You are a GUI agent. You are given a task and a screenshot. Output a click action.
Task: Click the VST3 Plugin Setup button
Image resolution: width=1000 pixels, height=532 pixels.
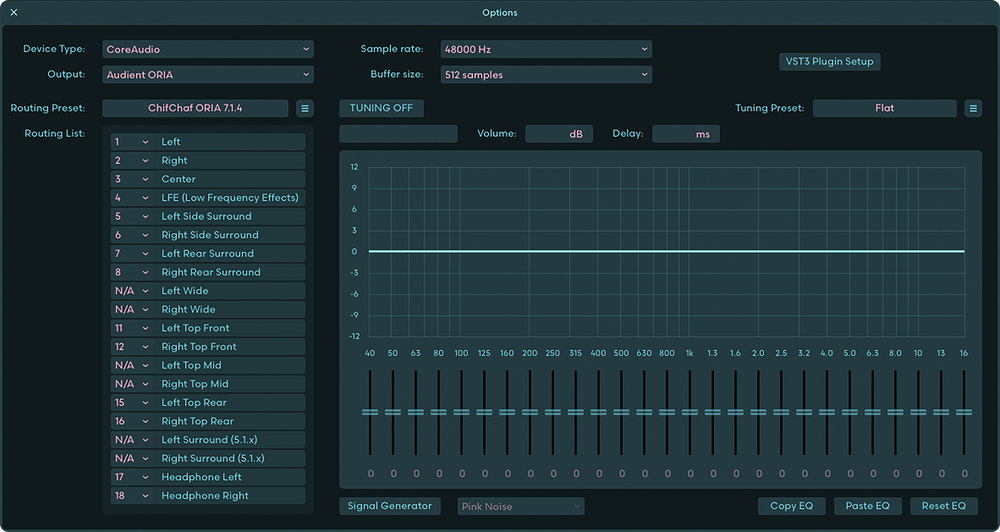pos(830,62)
